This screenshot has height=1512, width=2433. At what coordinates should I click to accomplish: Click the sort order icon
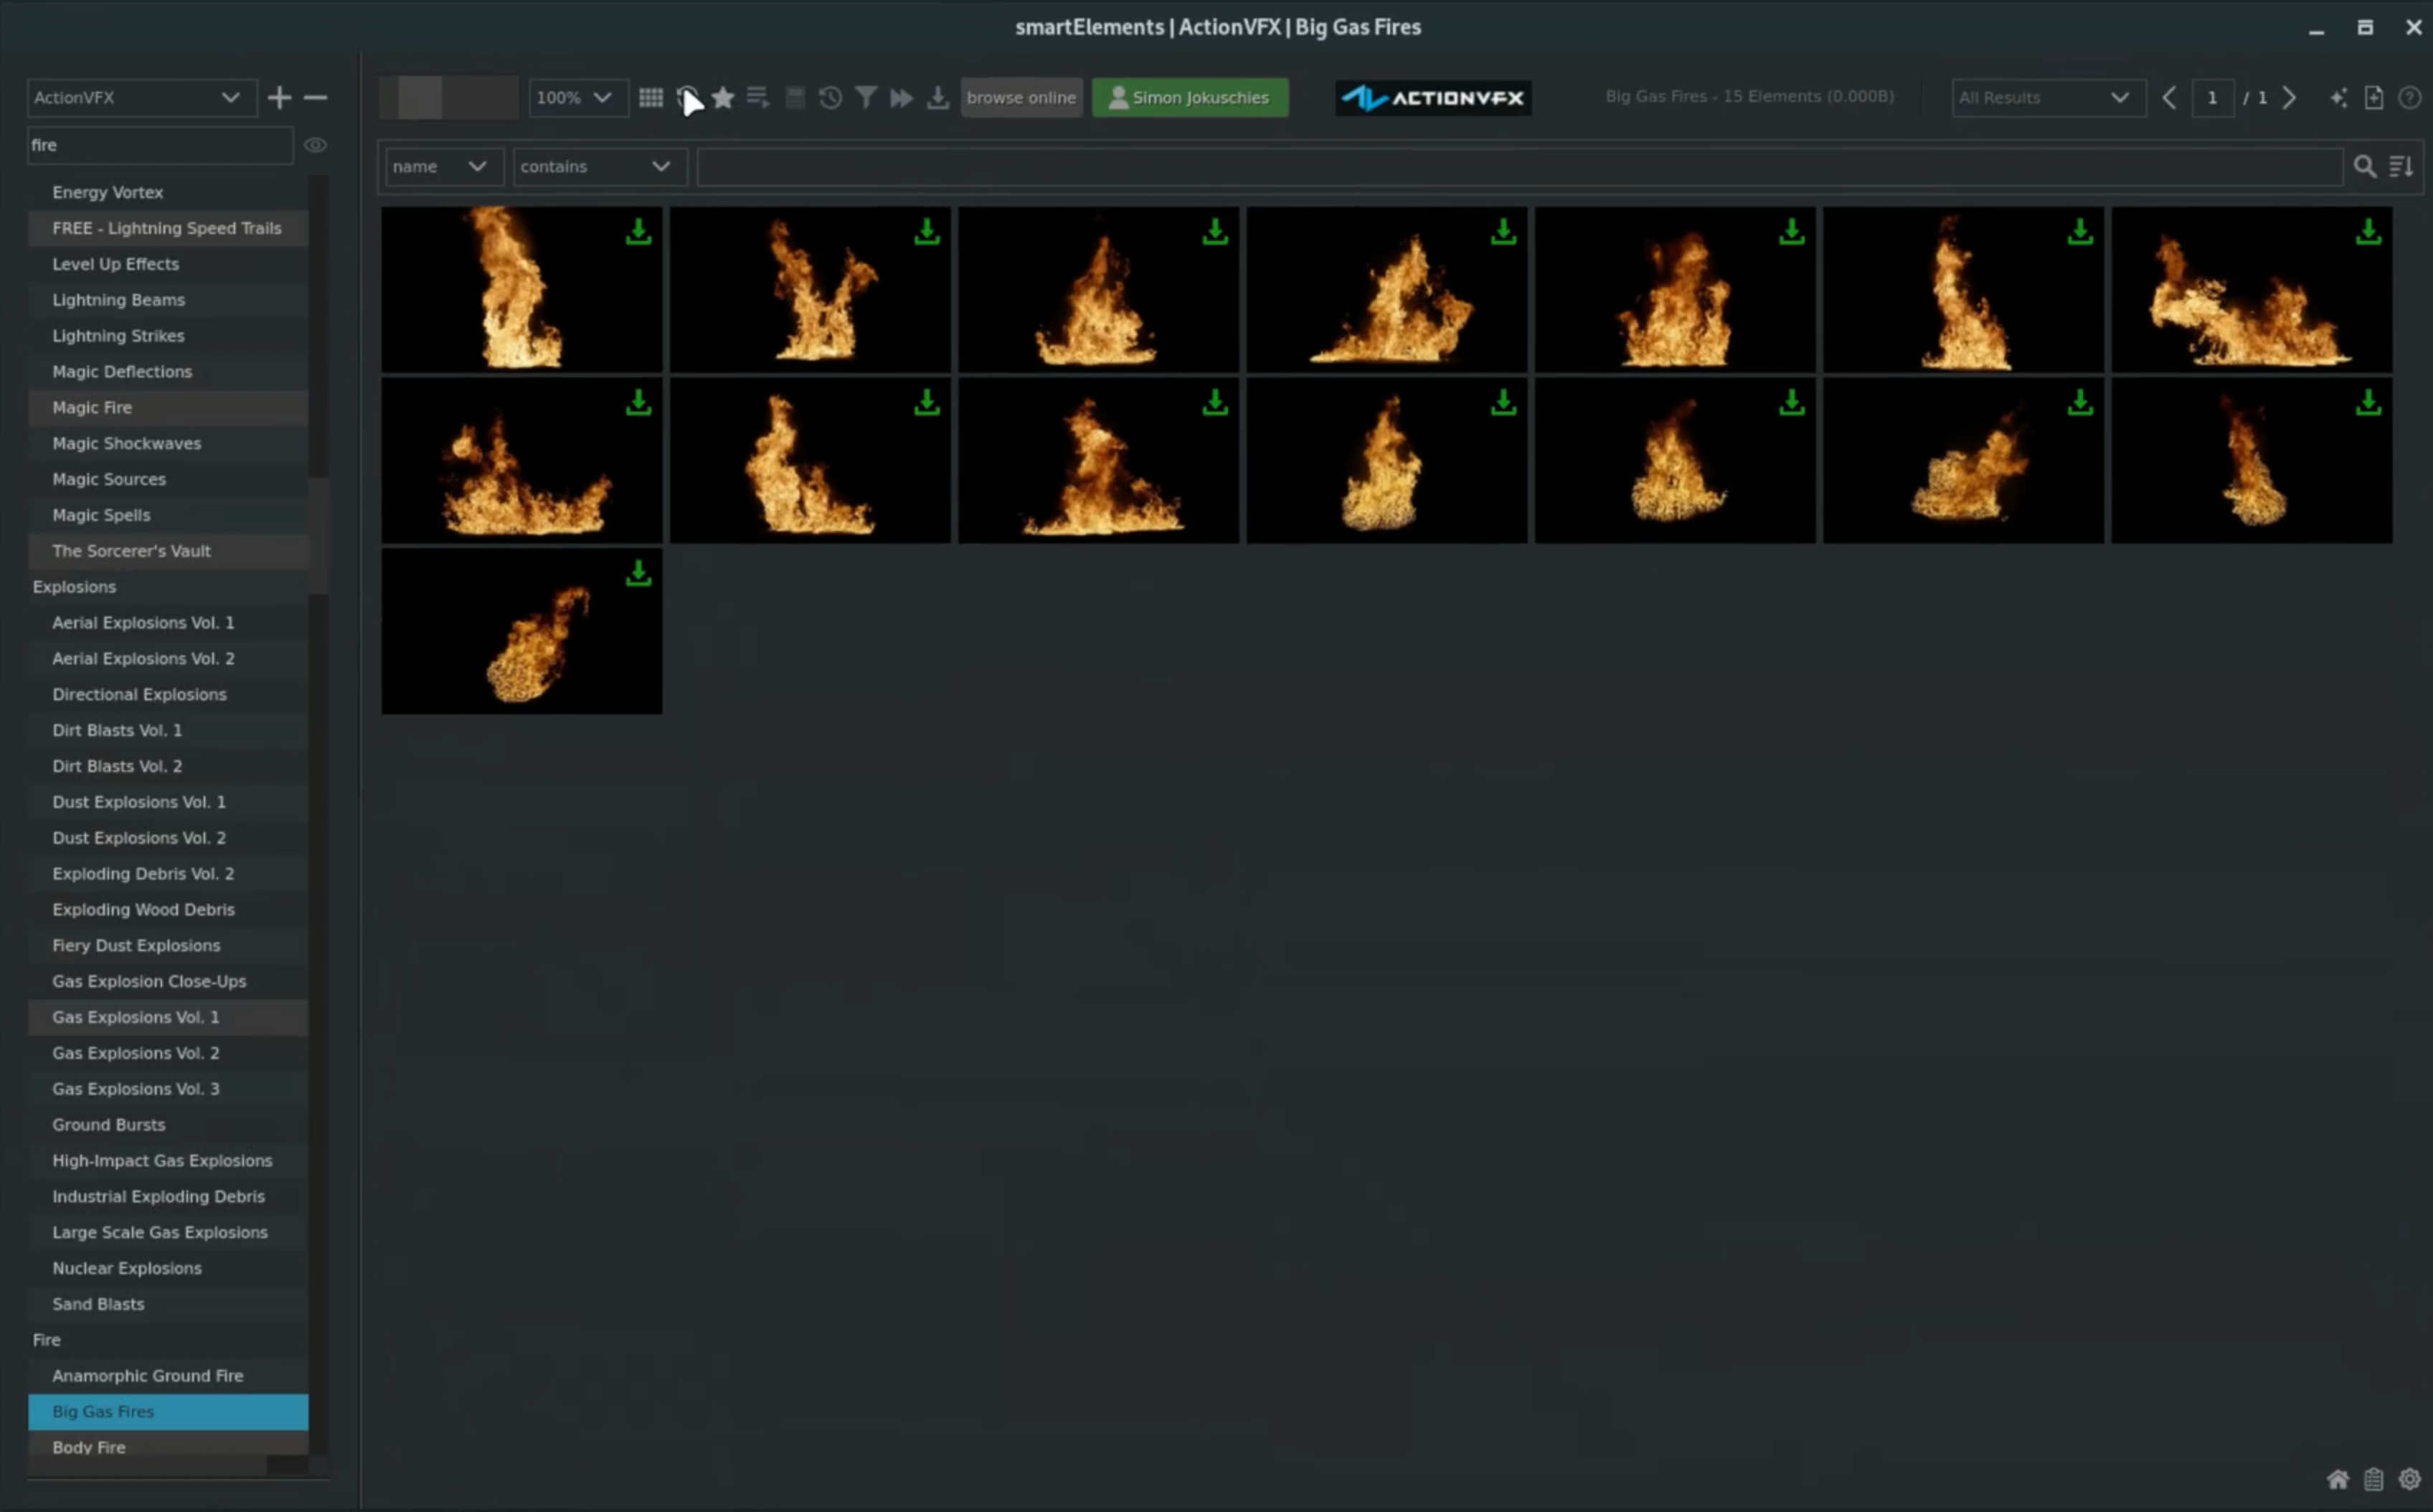click(2401, 167)
